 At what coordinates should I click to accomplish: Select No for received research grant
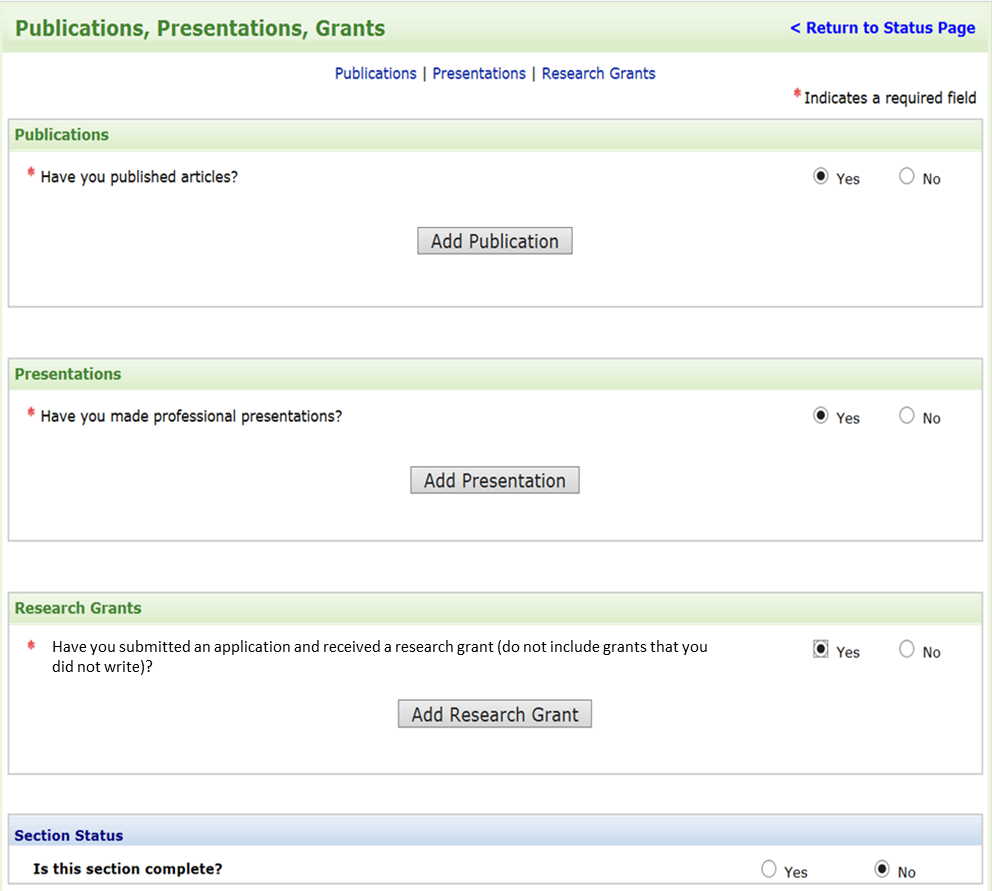(x=907, y=650)
